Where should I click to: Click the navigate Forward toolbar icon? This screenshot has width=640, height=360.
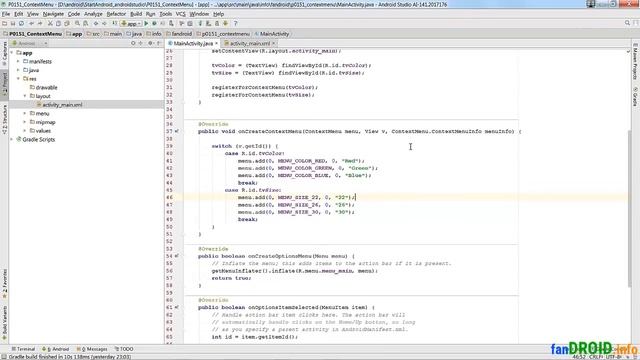pos(104,24)
